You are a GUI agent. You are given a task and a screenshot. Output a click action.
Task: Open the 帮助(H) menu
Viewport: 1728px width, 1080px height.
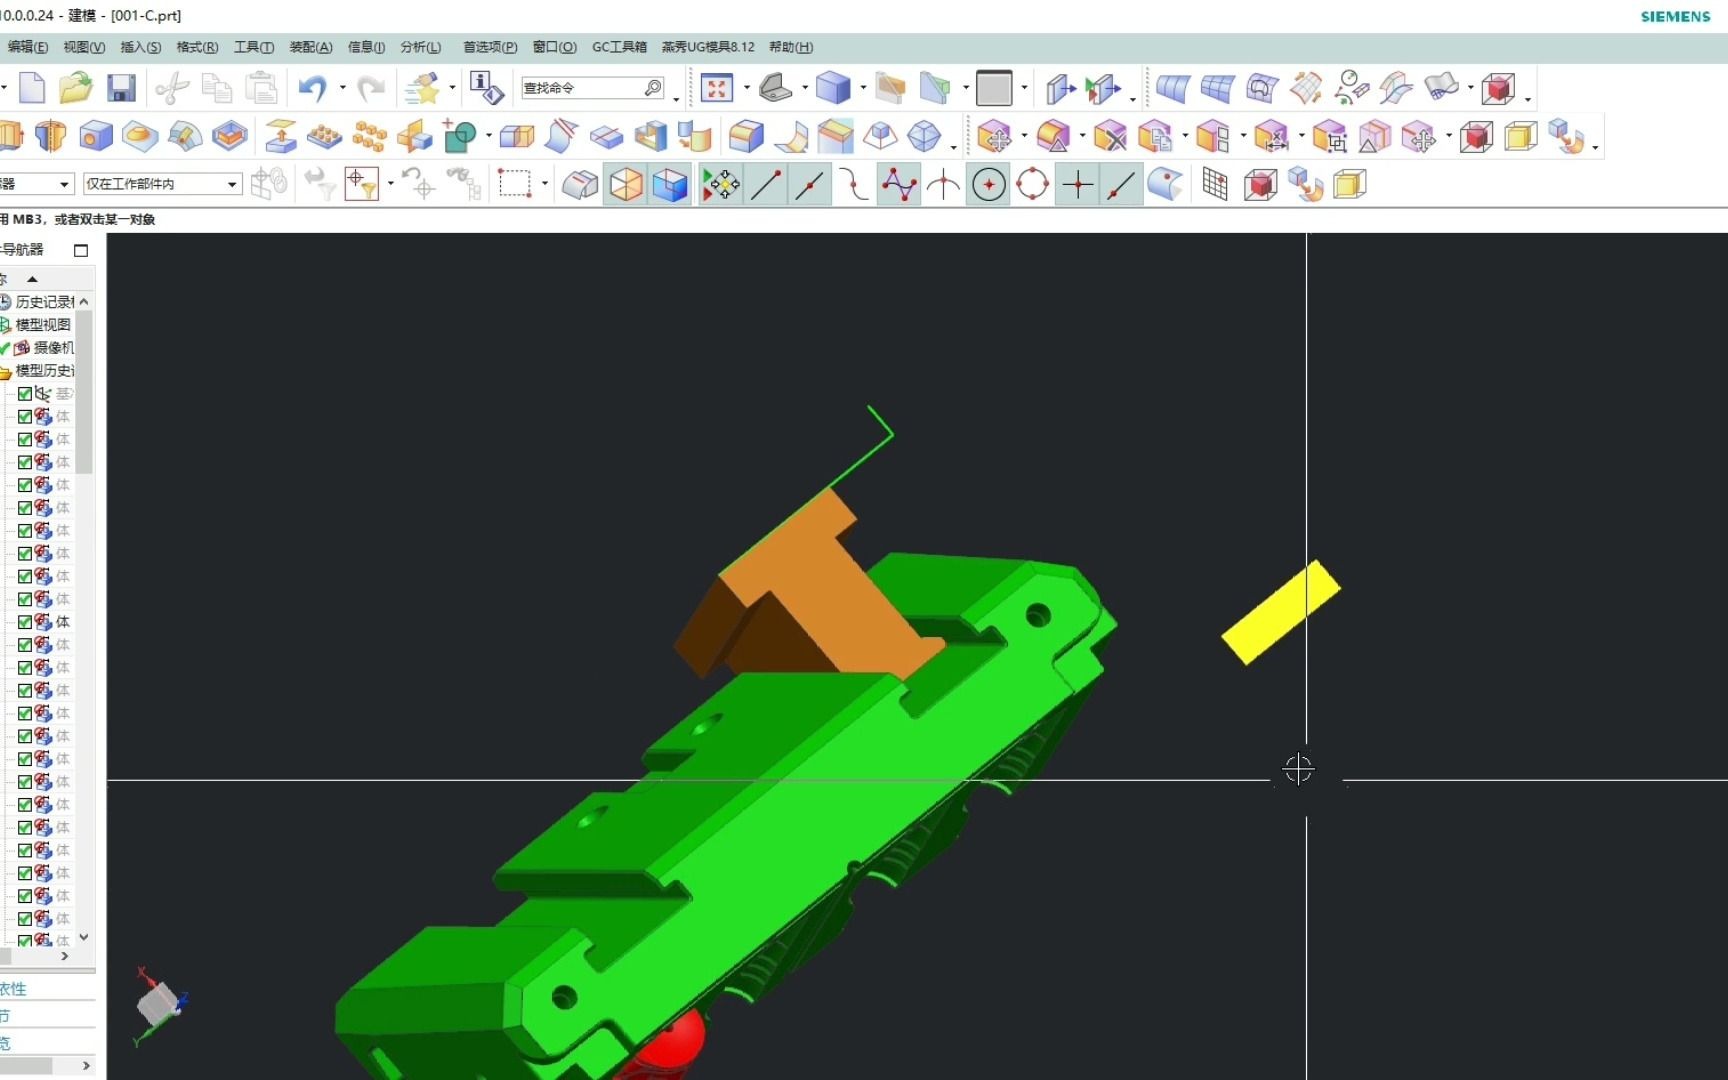791,47
